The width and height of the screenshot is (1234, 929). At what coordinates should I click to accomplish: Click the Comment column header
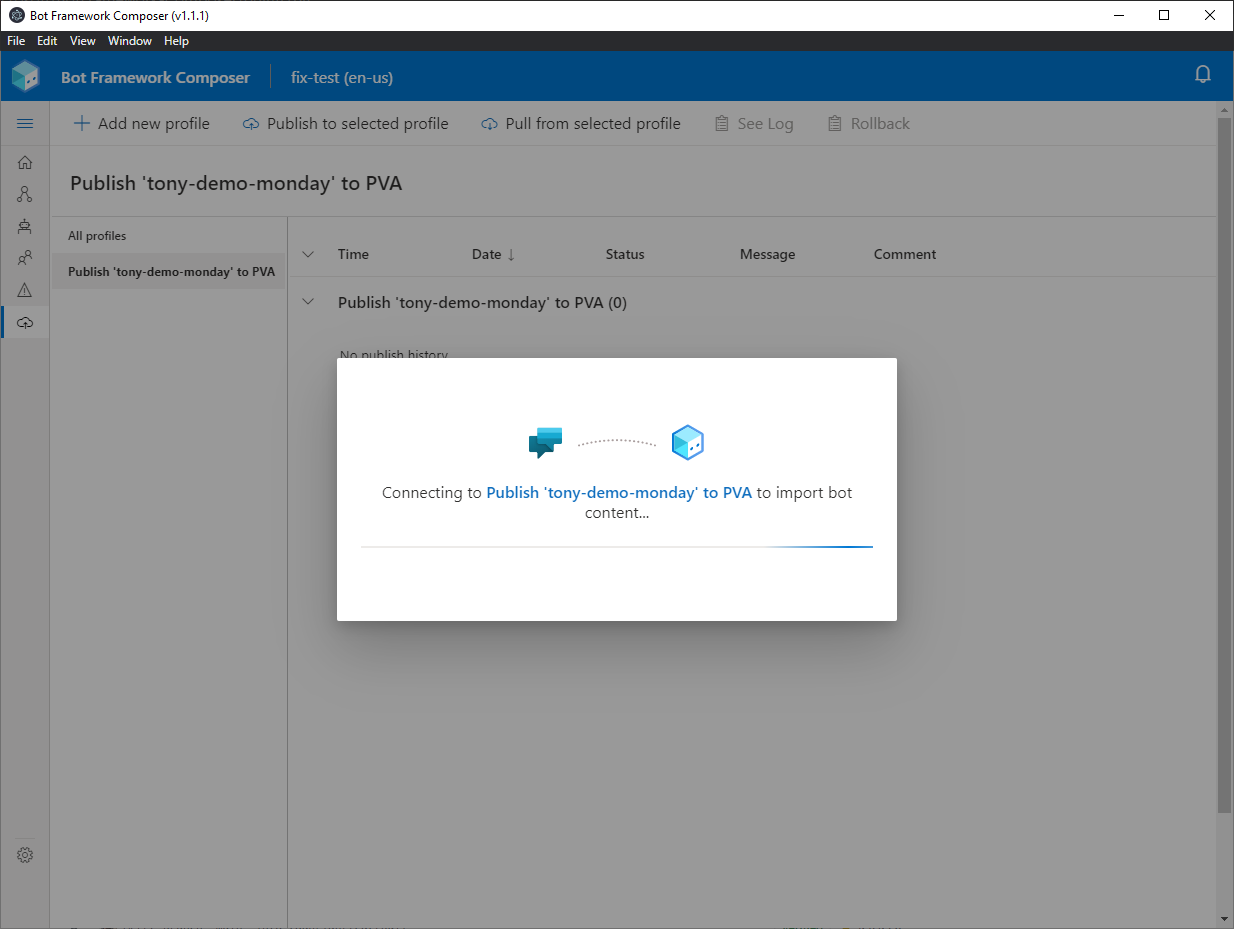(905, 254)
